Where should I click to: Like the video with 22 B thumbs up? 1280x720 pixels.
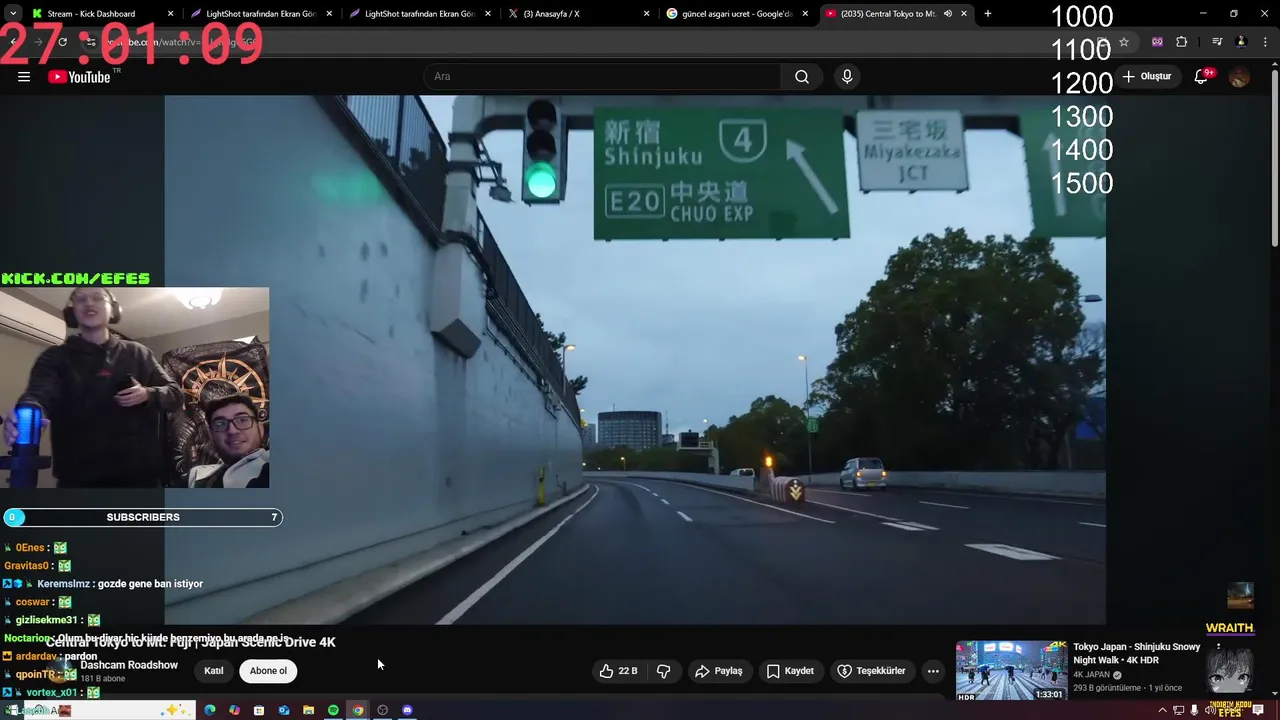pyautogui.click(x=618, y=671)
